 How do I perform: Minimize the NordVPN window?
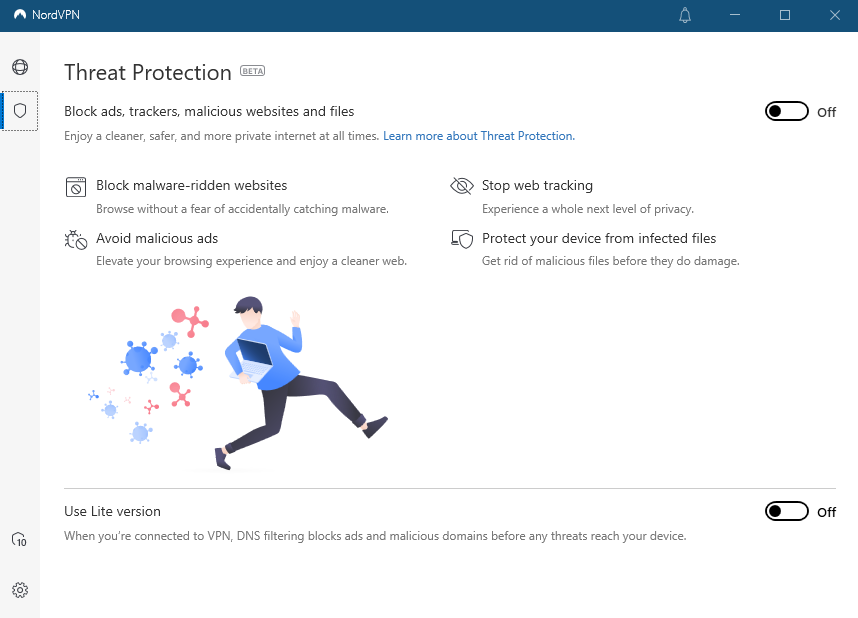click(x=734, y=15)
